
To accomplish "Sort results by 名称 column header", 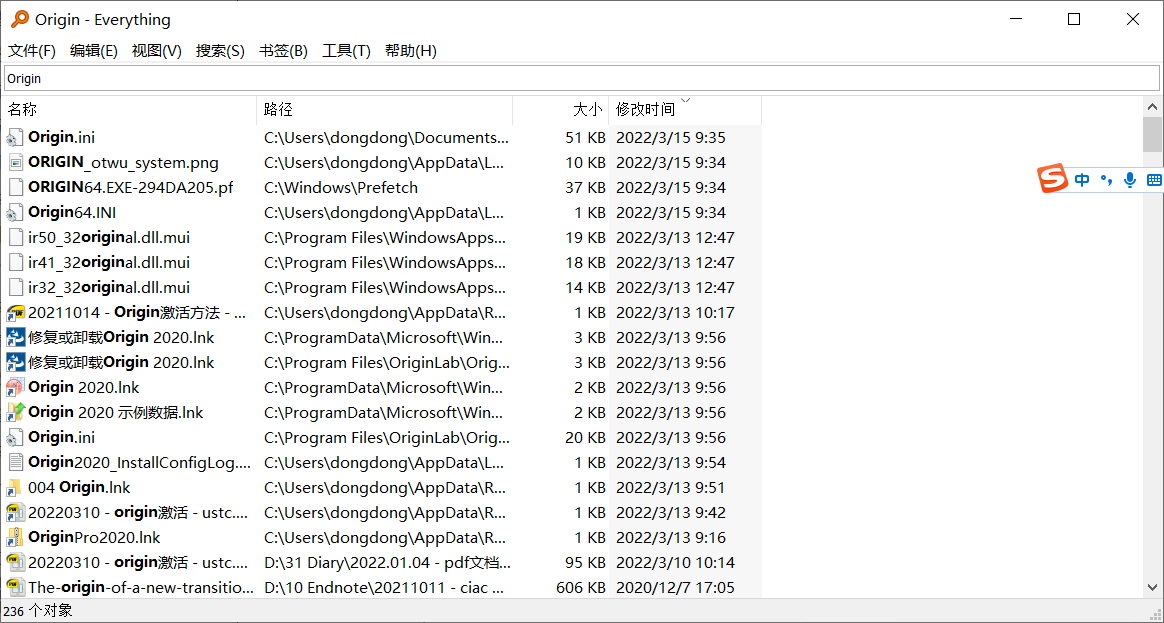I will click(22, 109).
